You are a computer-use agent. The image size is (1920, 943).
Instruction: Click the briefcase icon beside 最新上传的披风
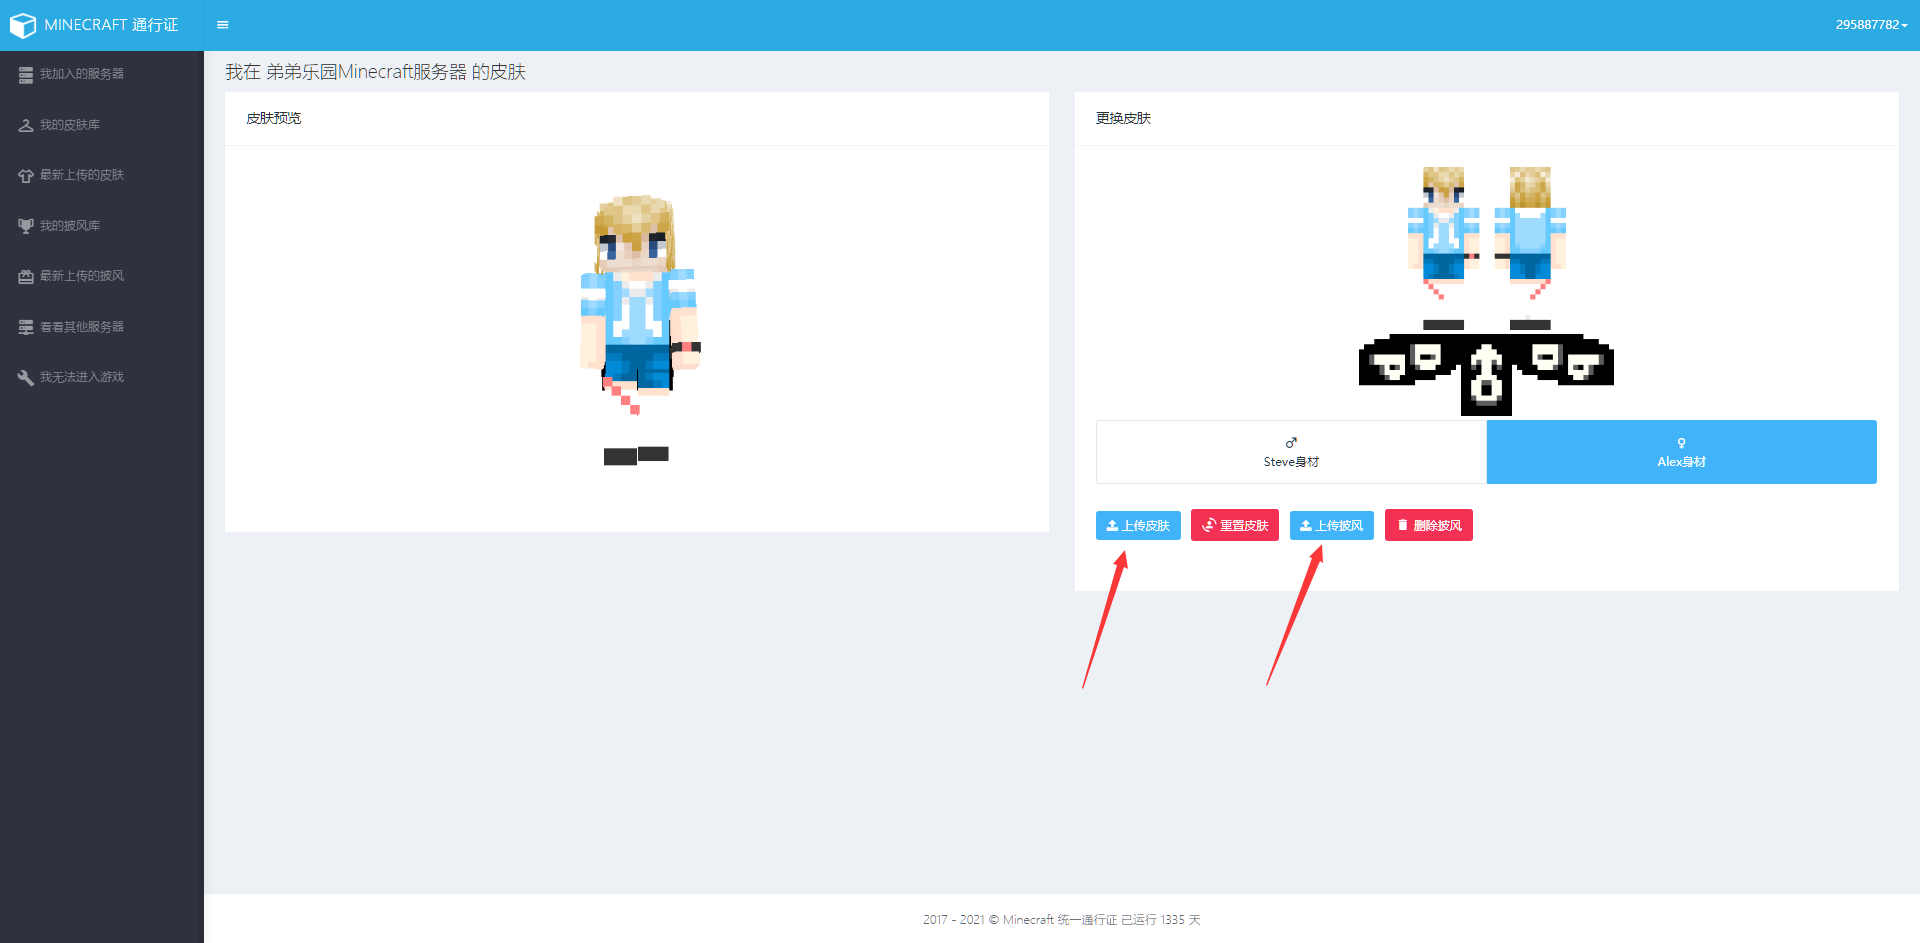tap(26, 277)
